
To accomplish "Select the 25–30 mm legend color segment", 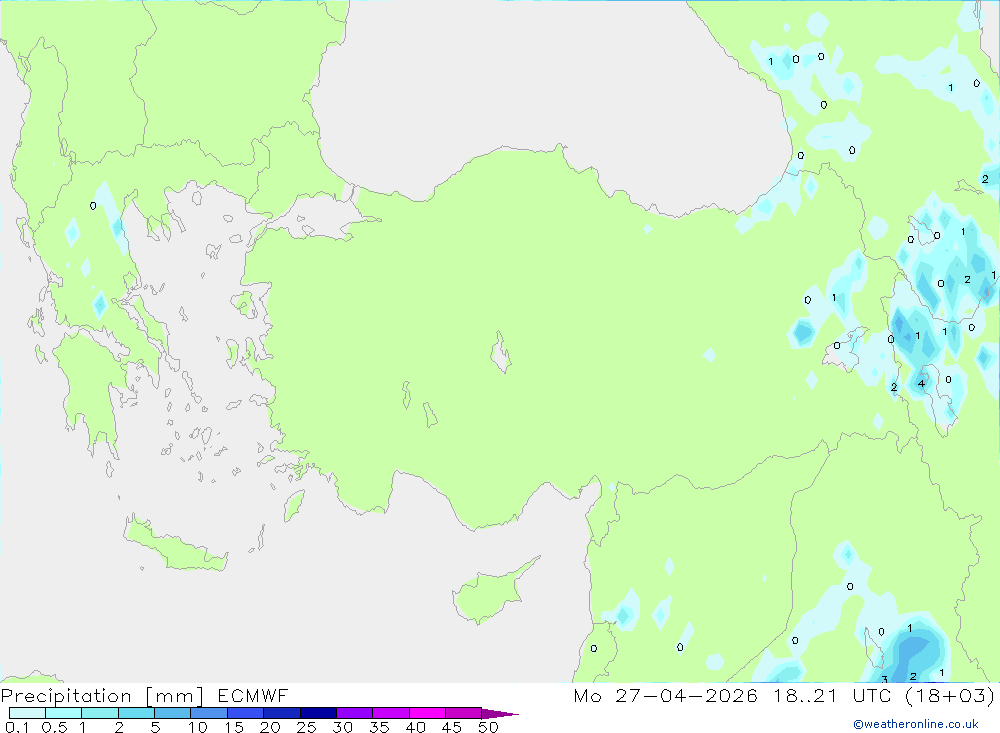I will coord(318,713).
